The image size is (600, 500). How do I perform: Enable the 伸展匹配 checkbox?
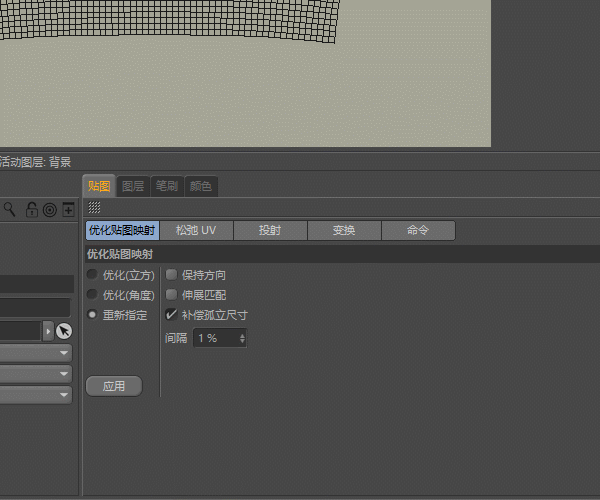(x=172, y=295)
